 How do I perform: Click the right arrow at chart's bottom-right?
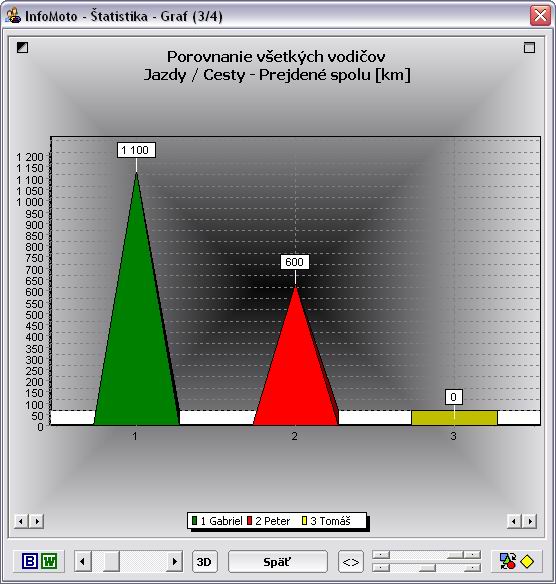click(530, 521)
